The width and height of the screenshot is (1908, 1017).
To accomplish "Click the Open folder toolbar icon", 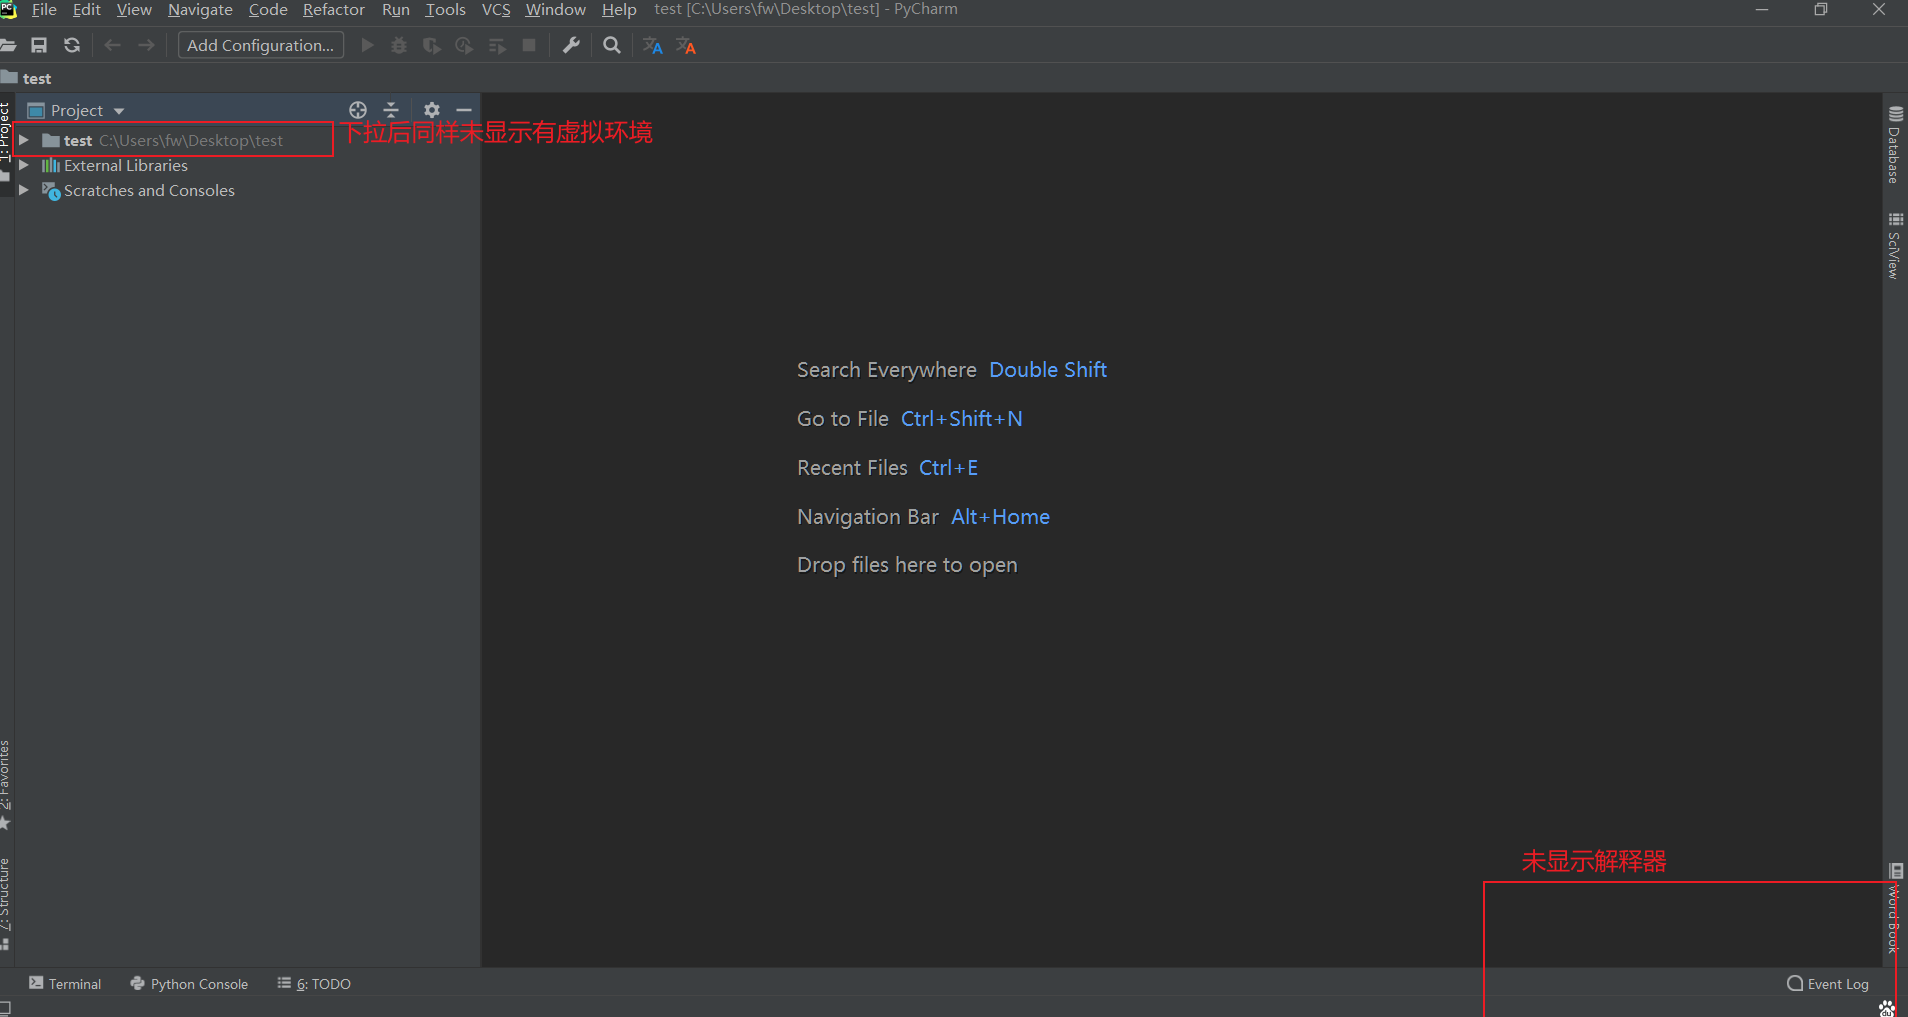I will [x=8, y=45].
